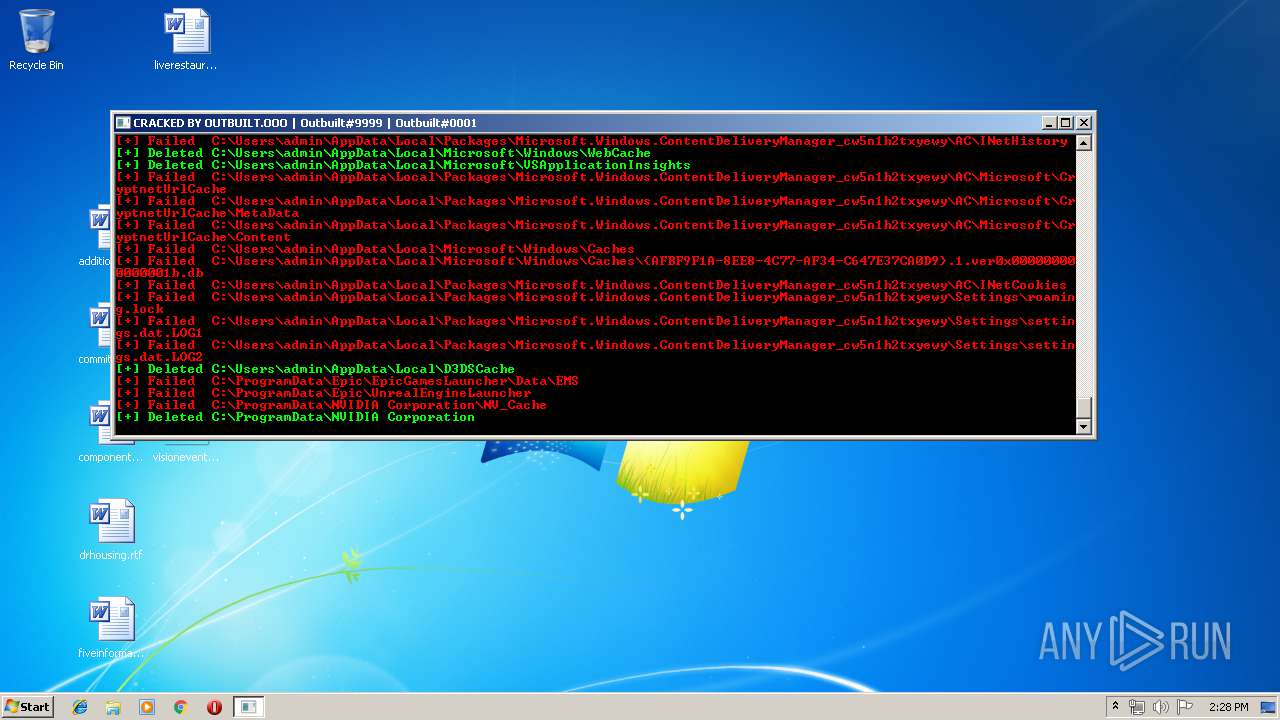The height and width of the screenshot is (720, 1280).
Task: Click the visionevent... desktop file label
Action: (x=185, y=457)
